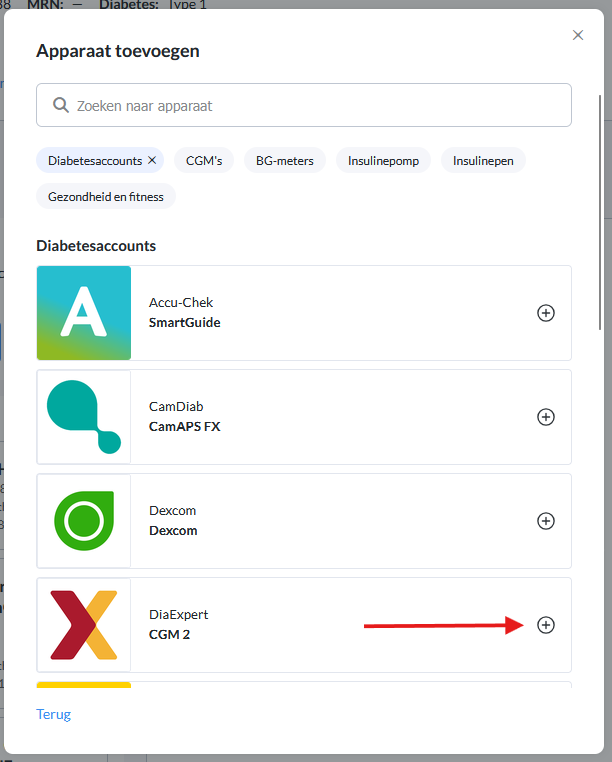Click the dialog's vertical scrollbar

[x=600, y=213]
